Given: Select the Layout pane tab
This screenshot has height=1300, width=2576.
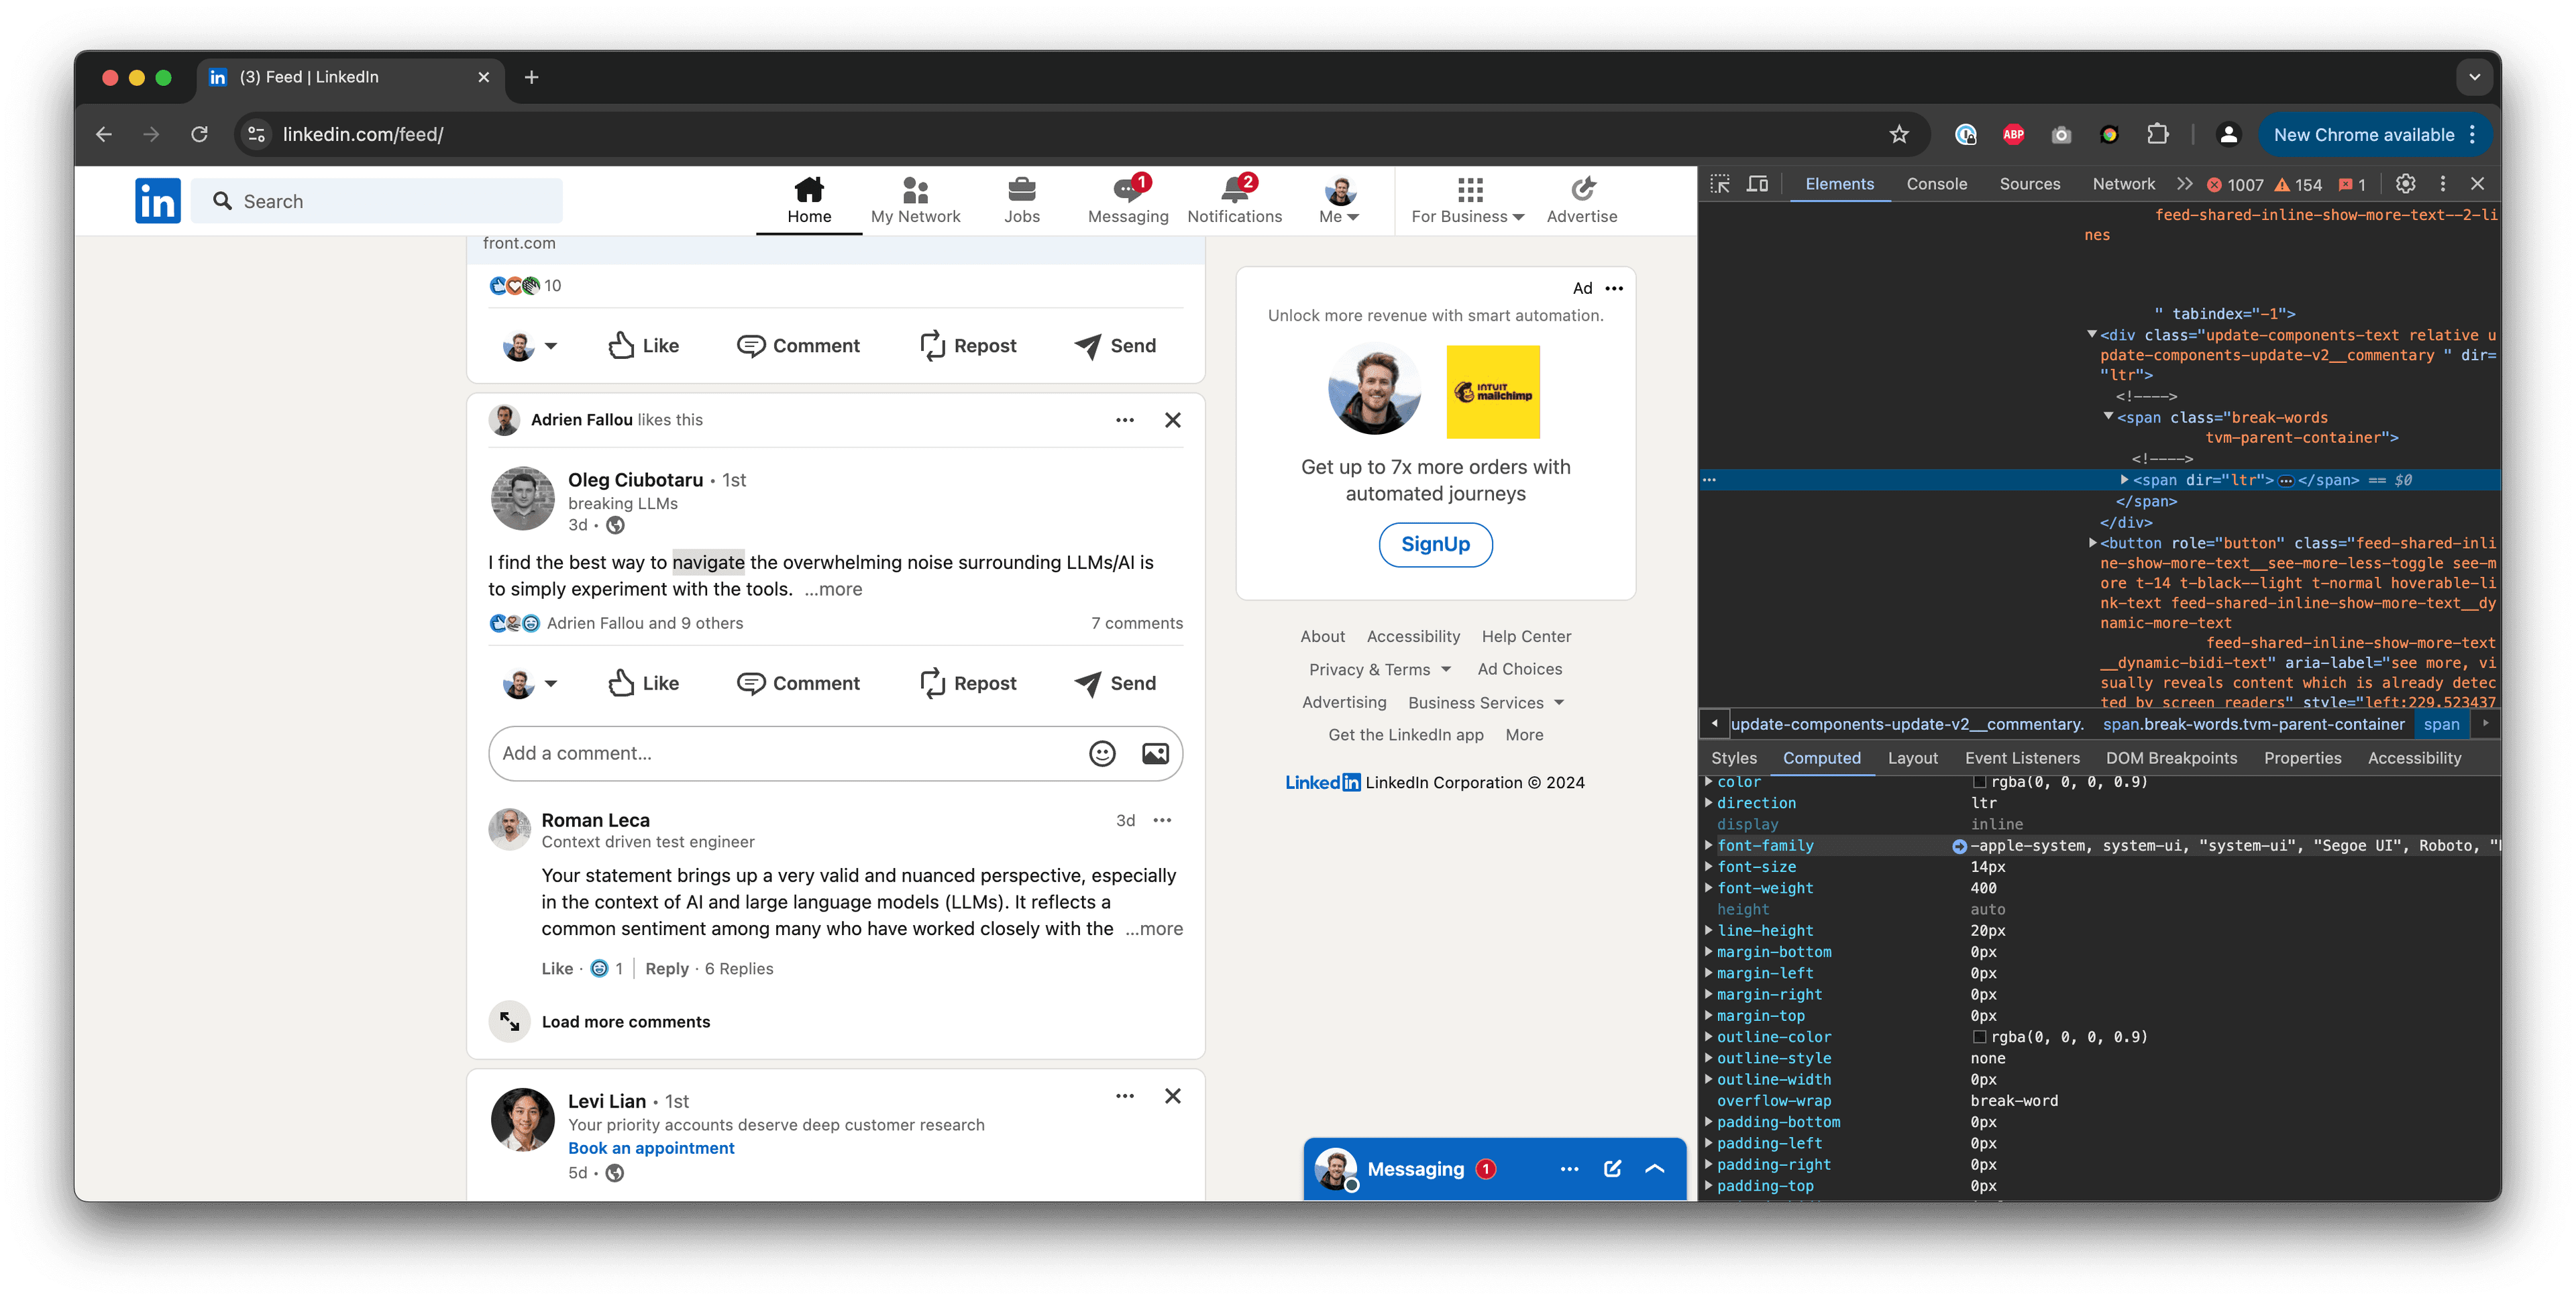Looking at the screenshot, I should click(x=1912, y=758).
